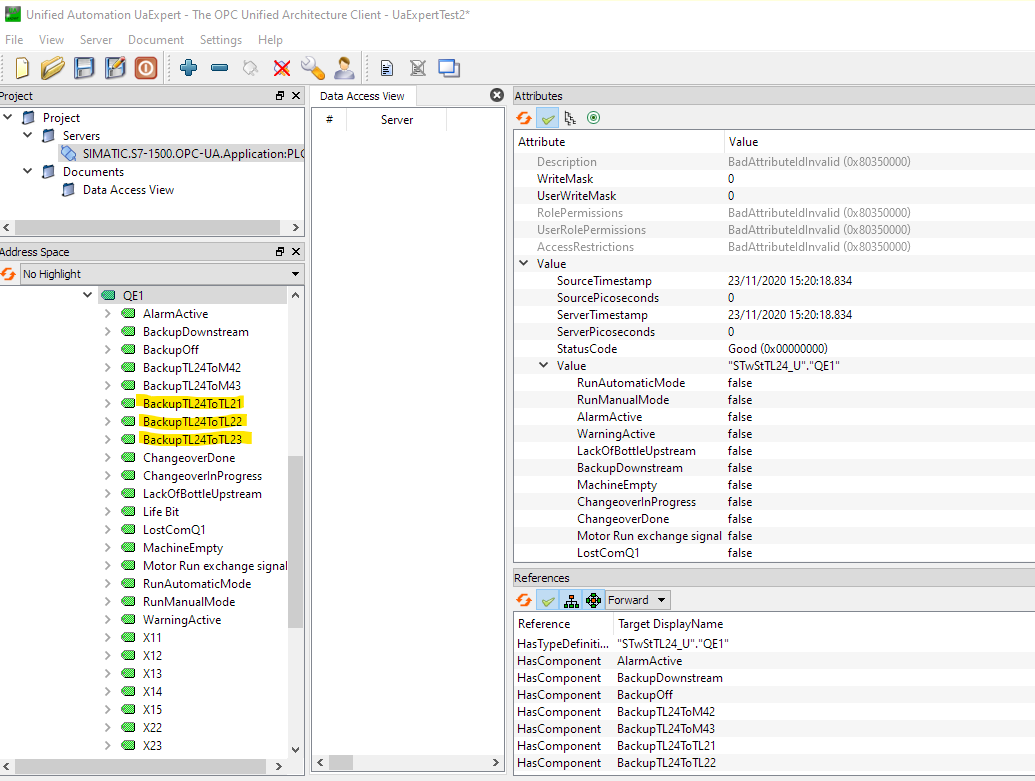This screenshot has width=1035, height=781.
Task: Click the SourceTimestamp attribute row
Action: coord(774,281)
